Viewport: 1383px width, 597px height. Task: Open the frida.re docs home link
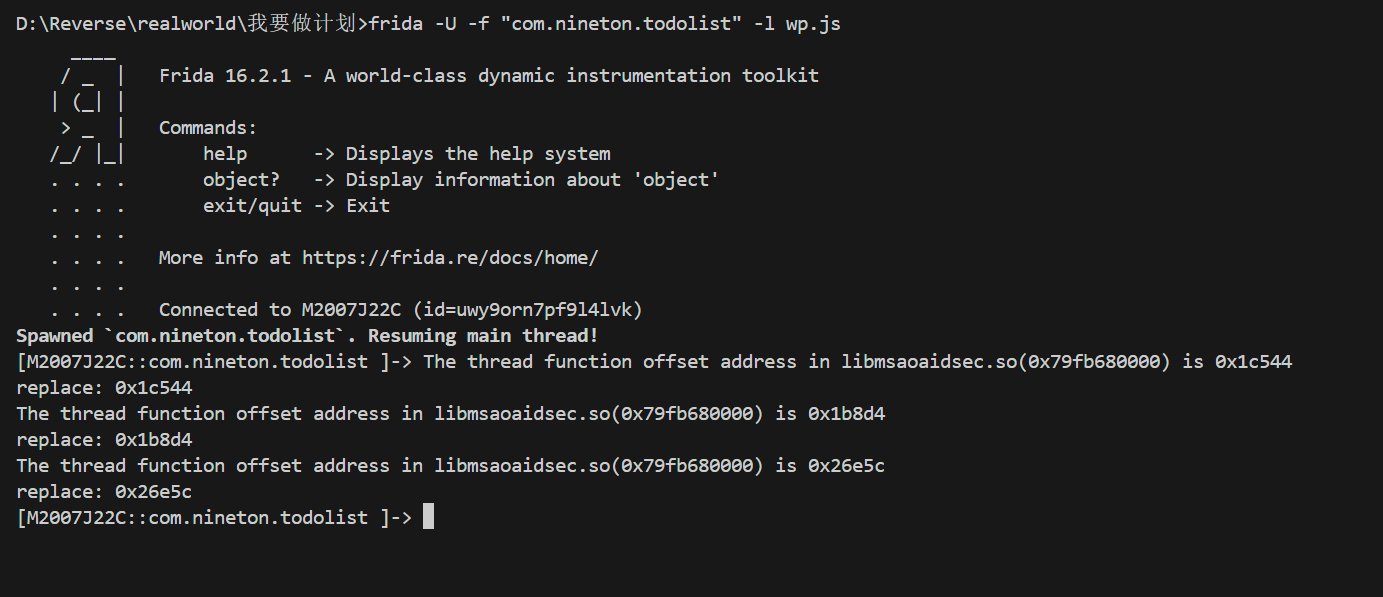[450, 258]
